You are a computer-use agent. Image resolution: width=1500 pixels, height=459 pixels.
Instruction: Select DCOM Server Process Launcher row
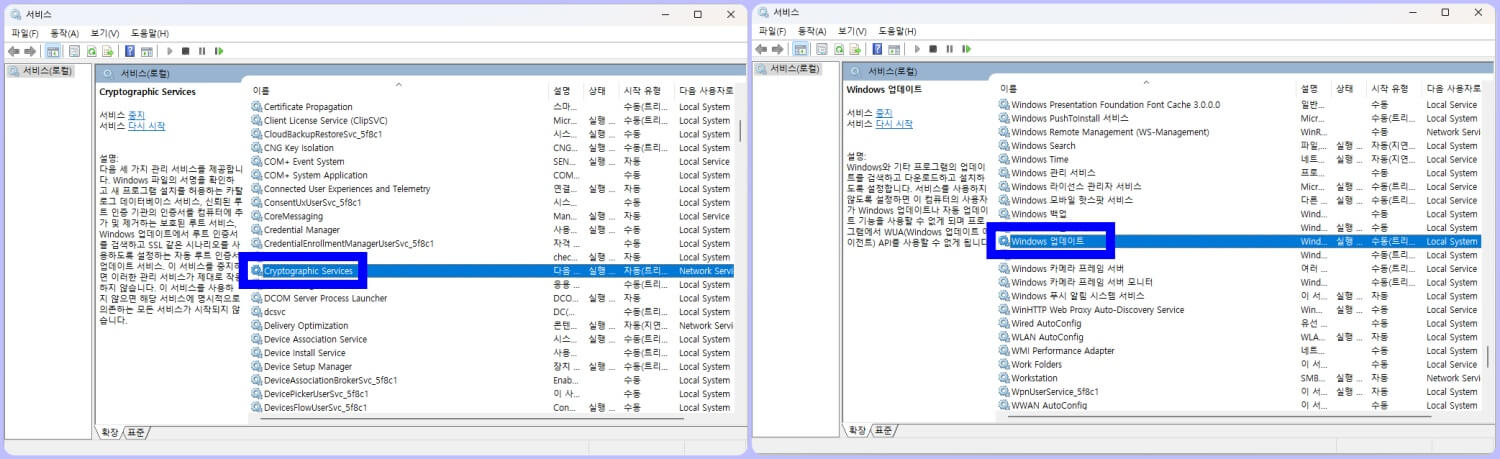tap(492, 298)
